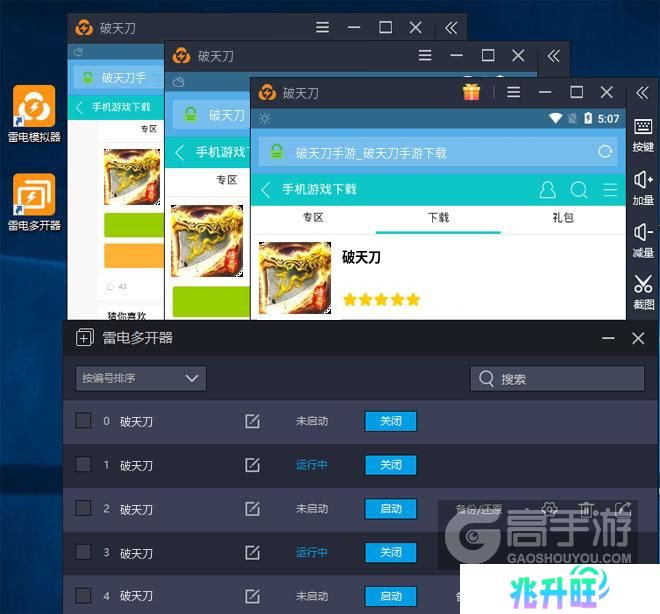This screenshot has height=614, width=660.
Task: Click 关闭 button for instance 1
Action: 391,465
